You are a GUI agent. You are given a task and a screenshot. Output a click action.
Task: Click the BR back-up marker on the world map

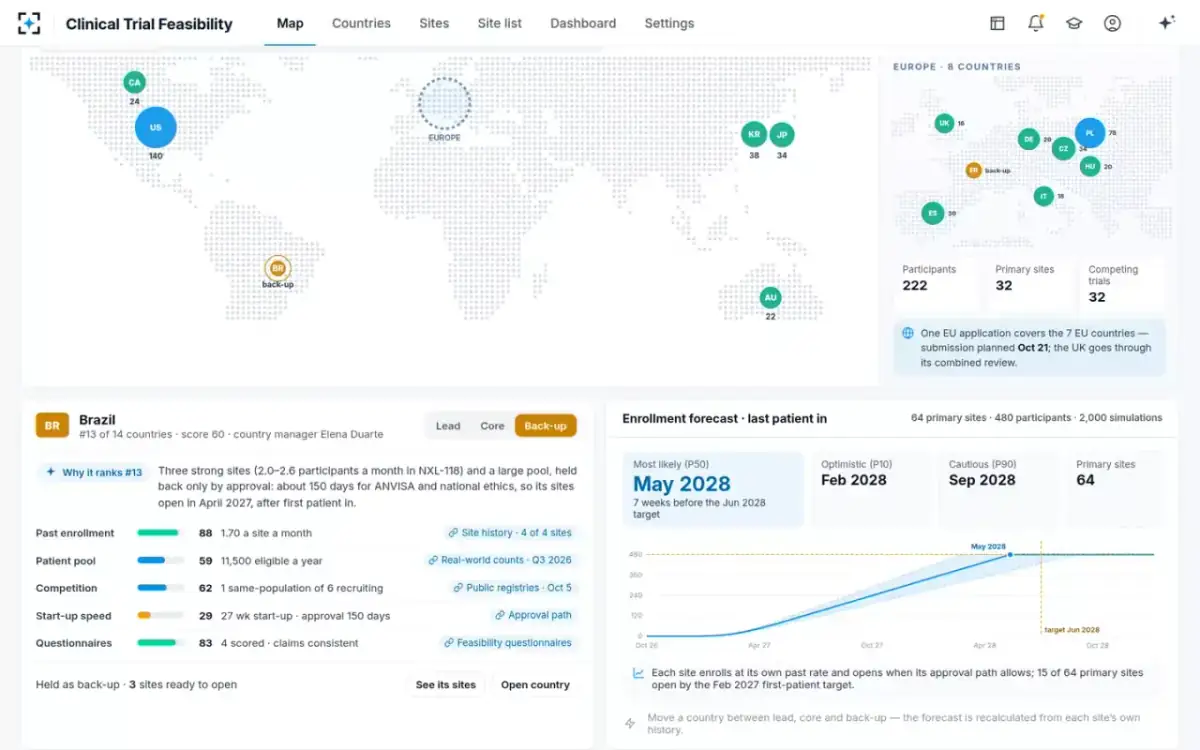tap(278, 268)
